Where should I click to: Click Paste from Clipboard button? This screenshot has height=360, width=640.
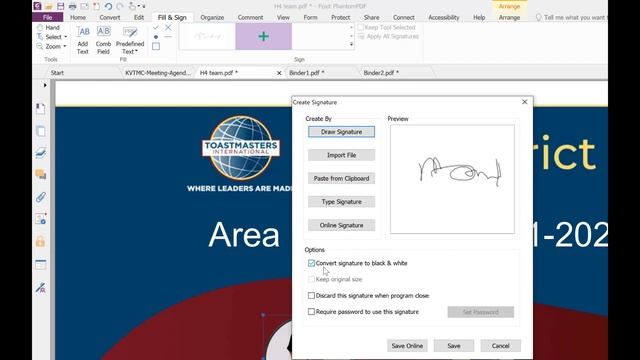coord(341,178)
